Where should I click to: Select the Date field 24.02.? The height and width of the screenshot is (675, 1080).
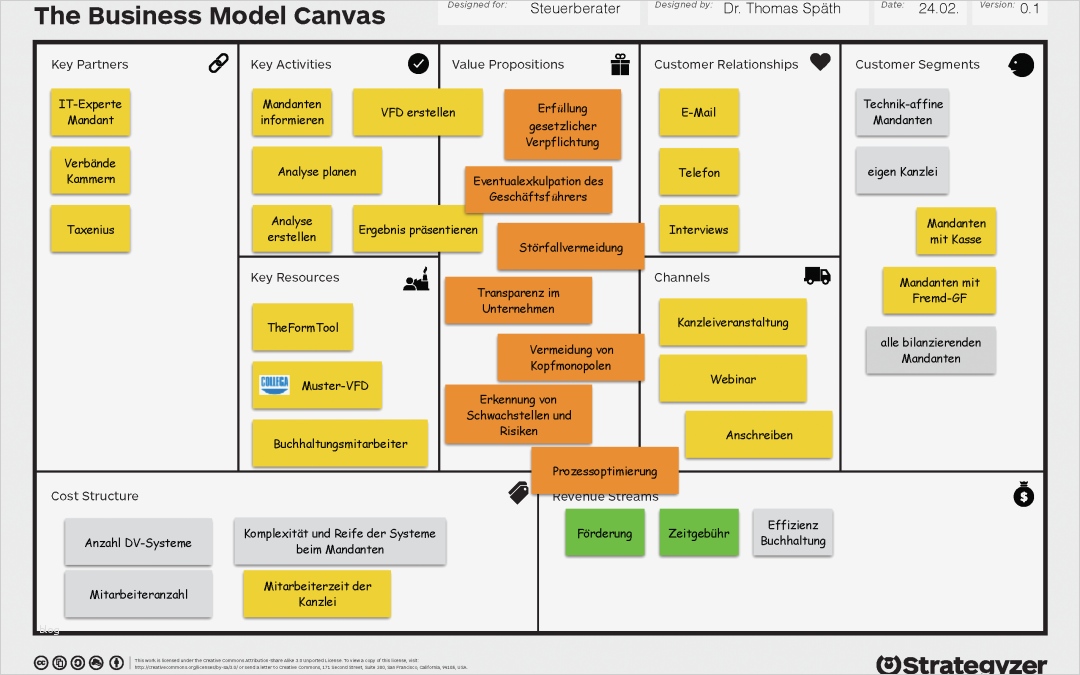point(920,10)
